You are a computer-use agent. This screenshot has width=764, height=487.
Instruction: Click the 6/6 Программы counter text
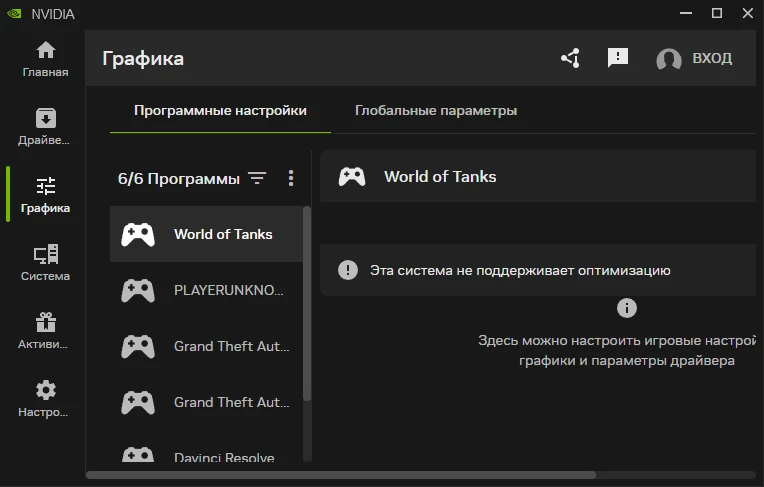[x=179, y=179]
